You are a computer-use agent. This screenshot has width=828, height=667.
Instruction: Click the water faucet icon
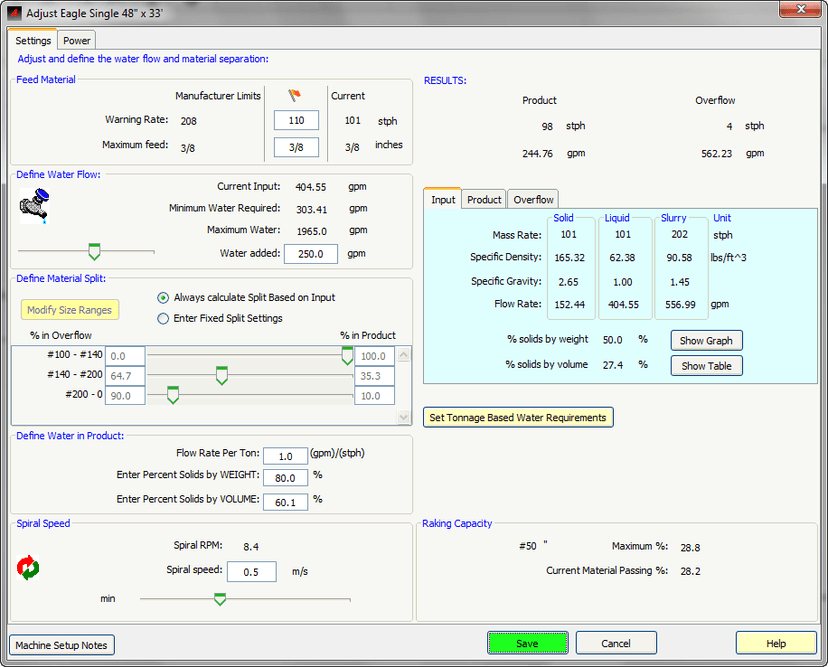(35, 207)
